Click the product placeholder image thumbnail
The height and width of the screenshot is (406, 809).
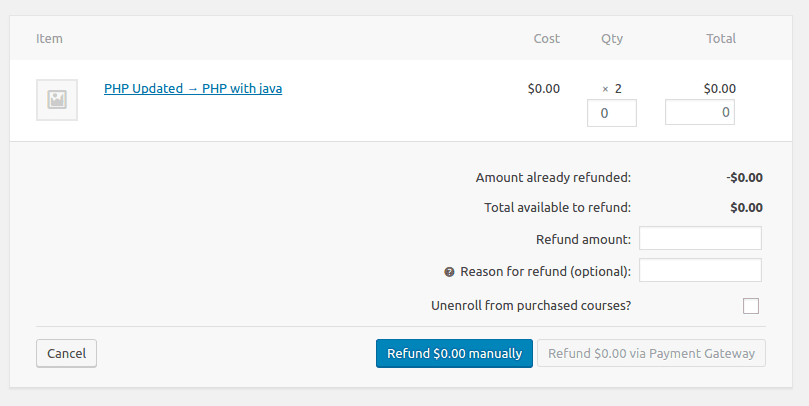[x=57, y=100]
